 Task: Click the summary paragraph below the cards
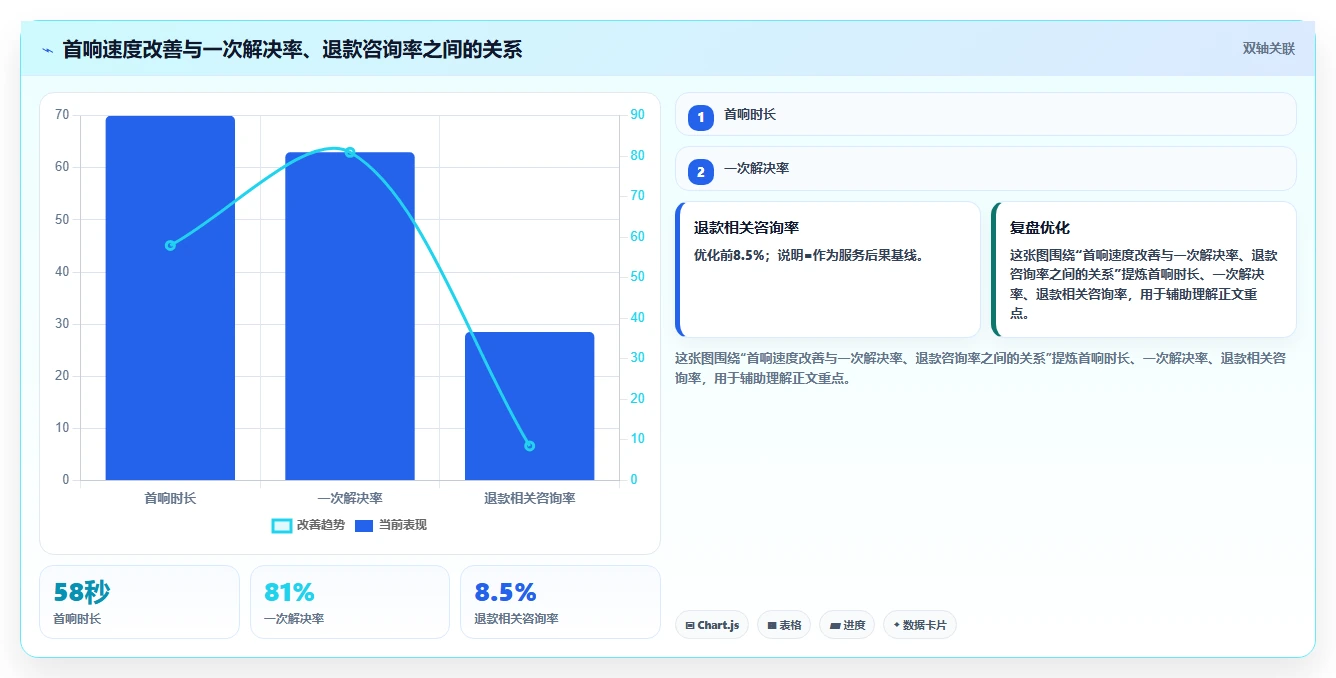tap(980, 368)
